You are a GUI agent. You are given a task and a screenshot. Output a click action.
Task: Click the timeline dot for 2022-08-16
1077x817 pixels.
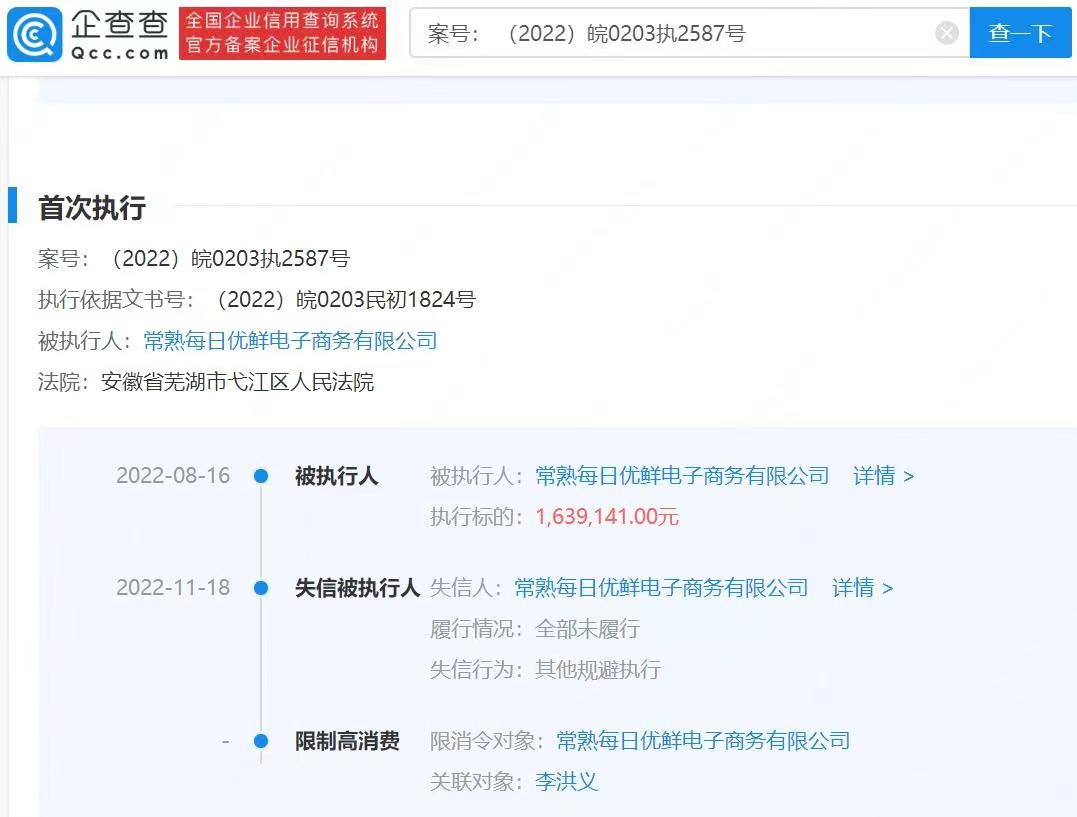pos(261,477)
